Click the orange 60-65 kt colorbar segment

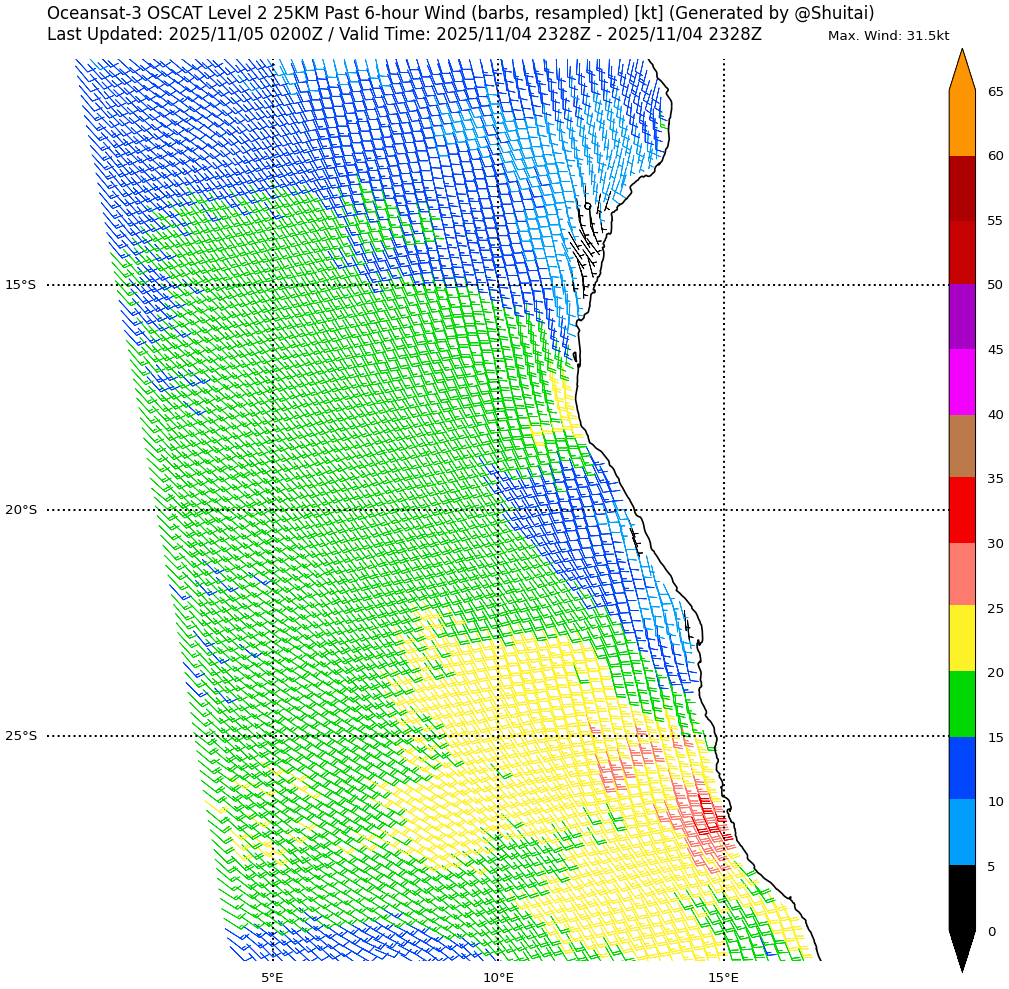961,123
